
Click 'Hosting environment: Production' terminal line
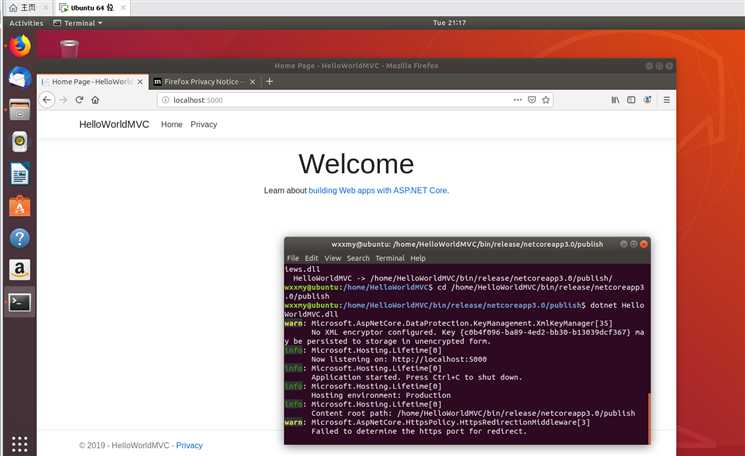pyautogui.click(x=381, y=396)
